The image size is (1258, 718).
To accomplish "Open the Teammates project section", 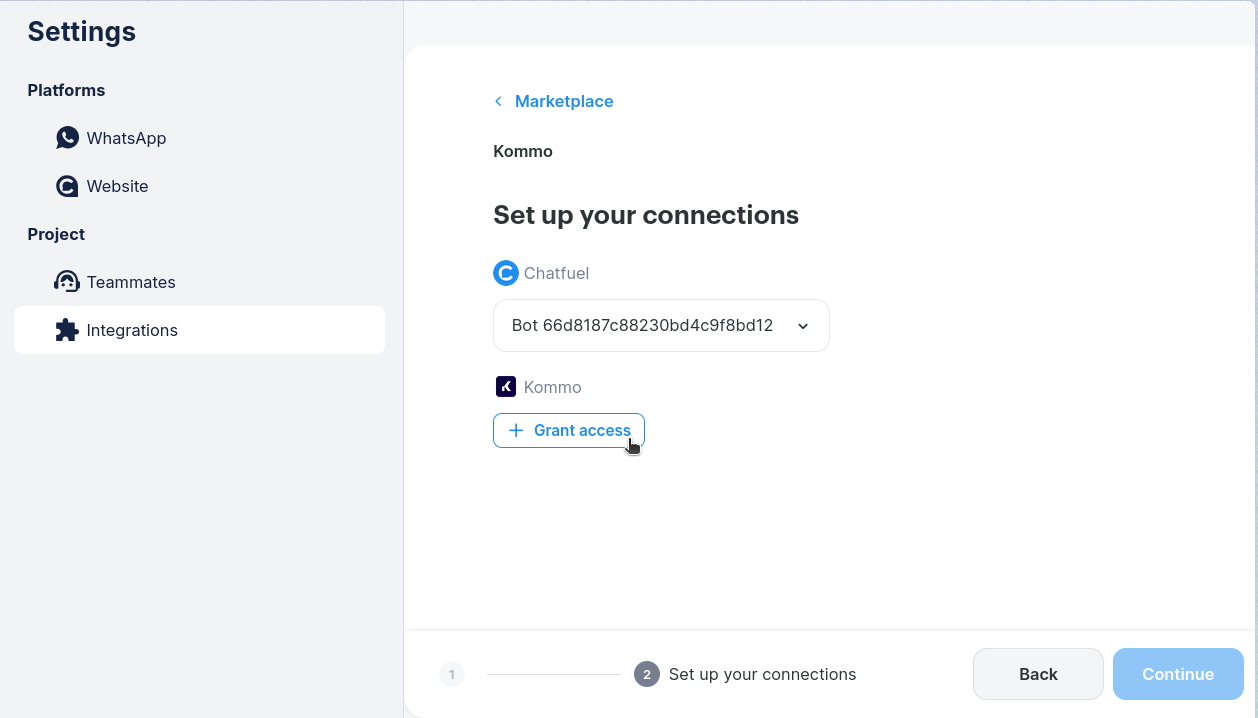I will [x=131, y=282].
